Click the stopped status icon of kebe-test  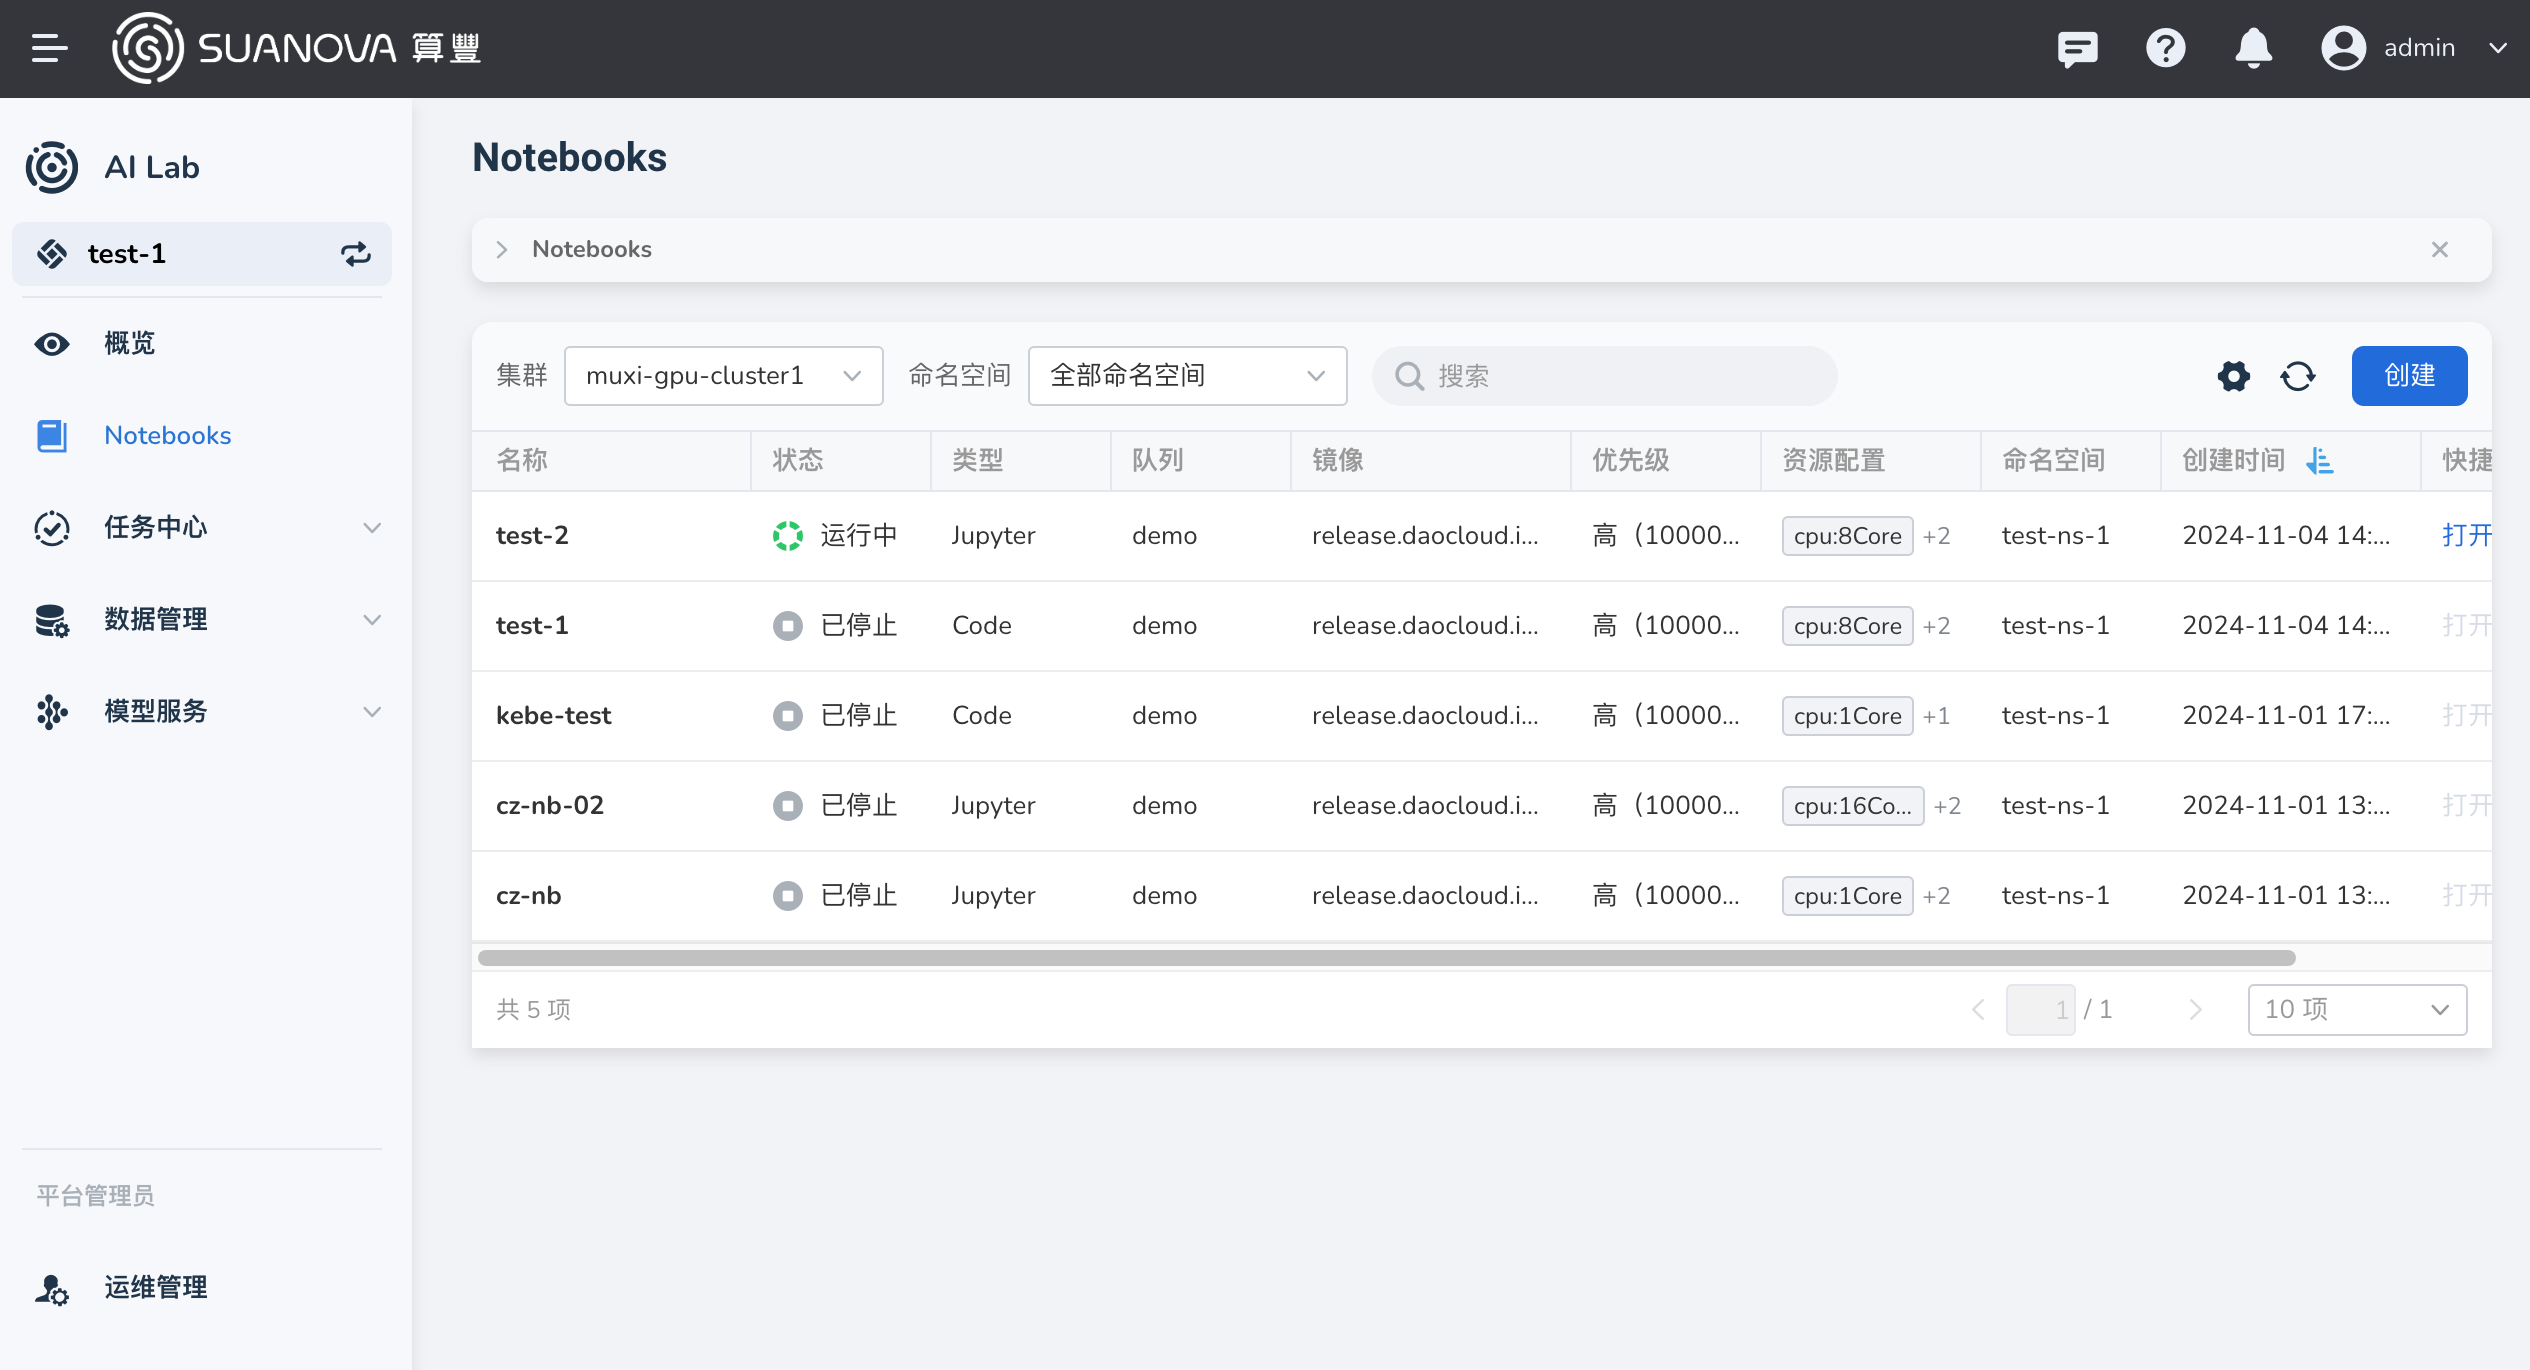(787, 716)
